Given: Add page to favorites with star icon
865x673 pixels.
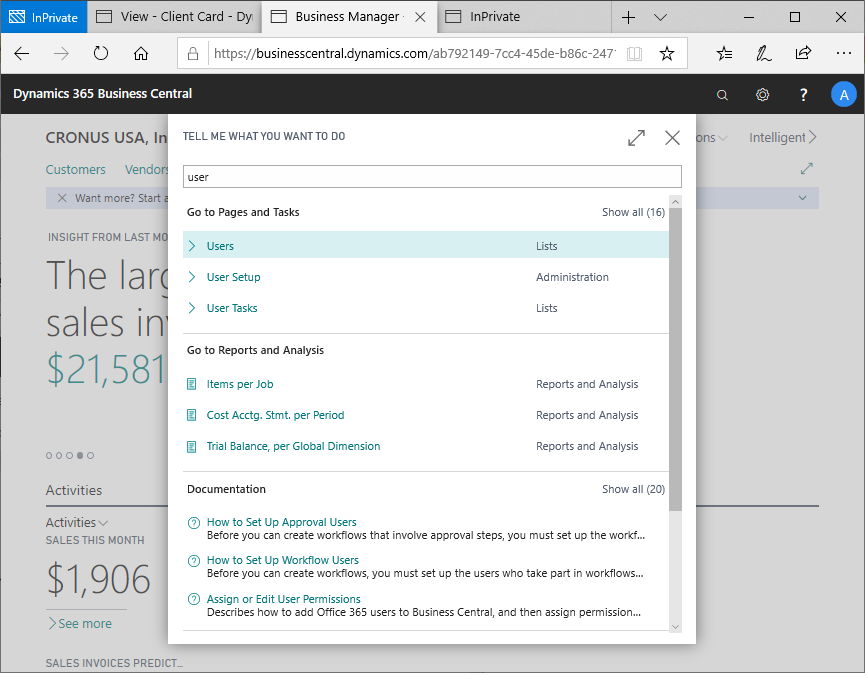Looking at the screenshot, I should tap(667, 54).
